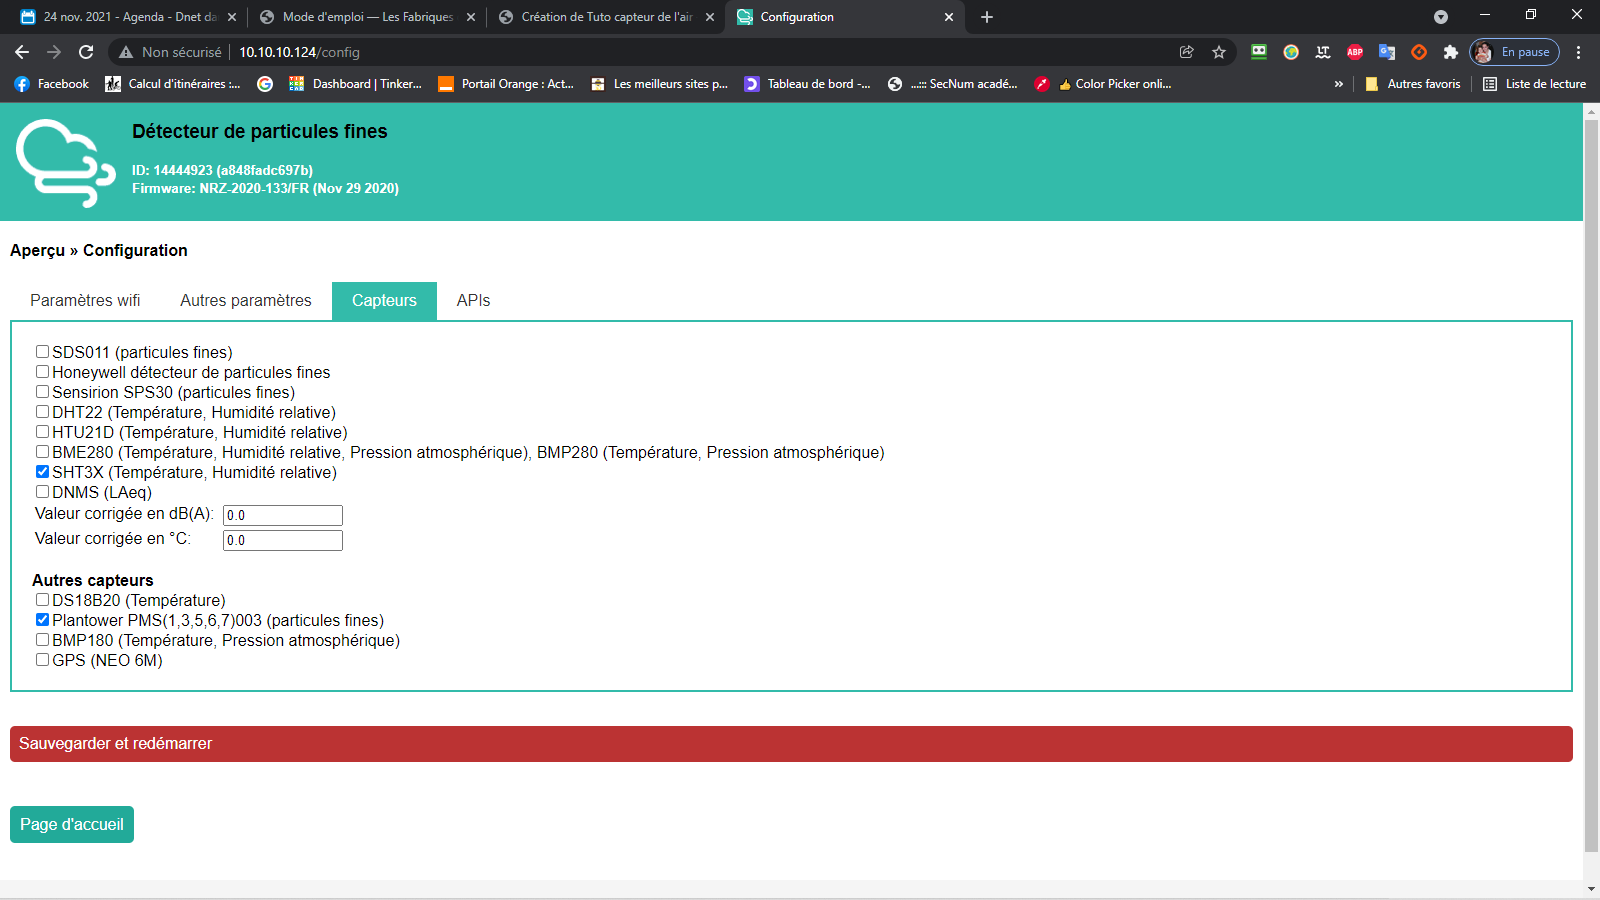Image resolution: width=1600 pixels, height=900 pixels.
Task: Open the Google bookmark icon
Action: click(265, 84)
